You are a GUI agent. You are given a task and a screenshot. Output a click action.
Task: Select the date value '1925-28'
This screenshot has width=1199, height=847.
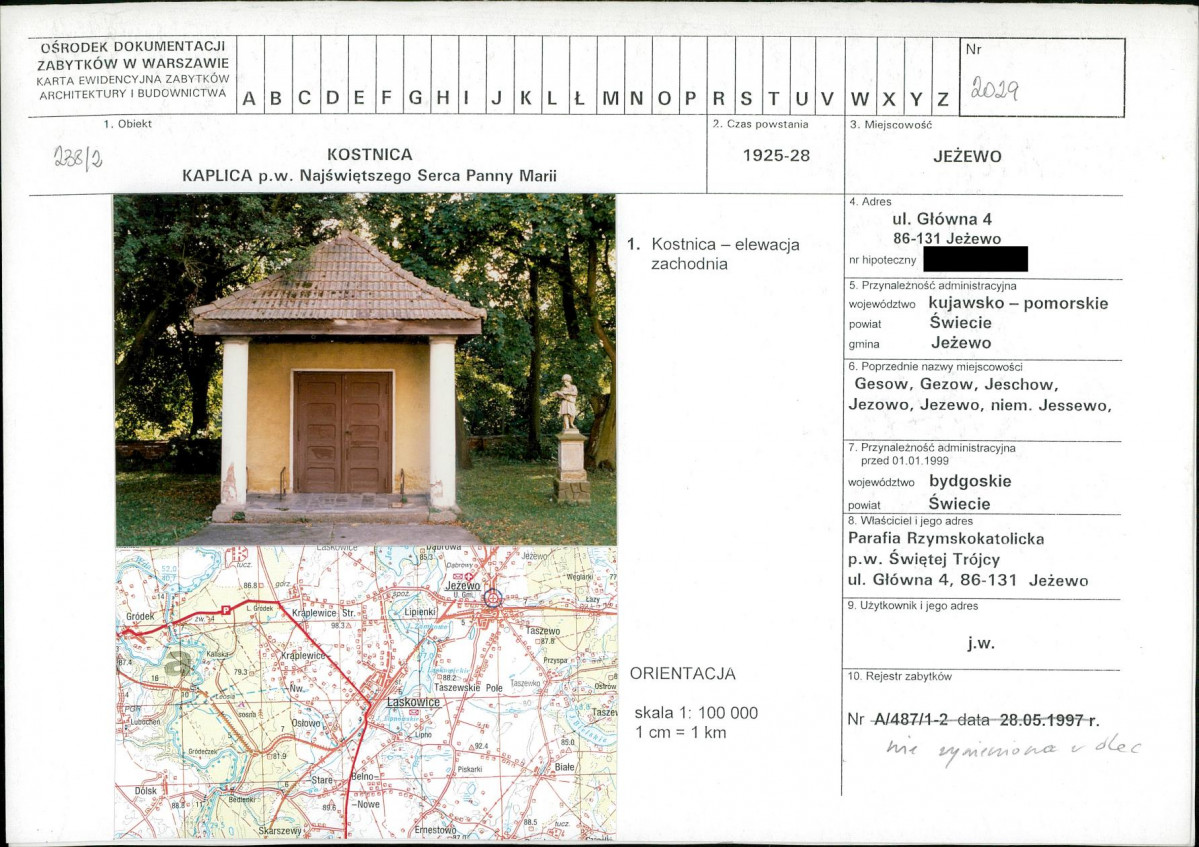click(776, 155)
